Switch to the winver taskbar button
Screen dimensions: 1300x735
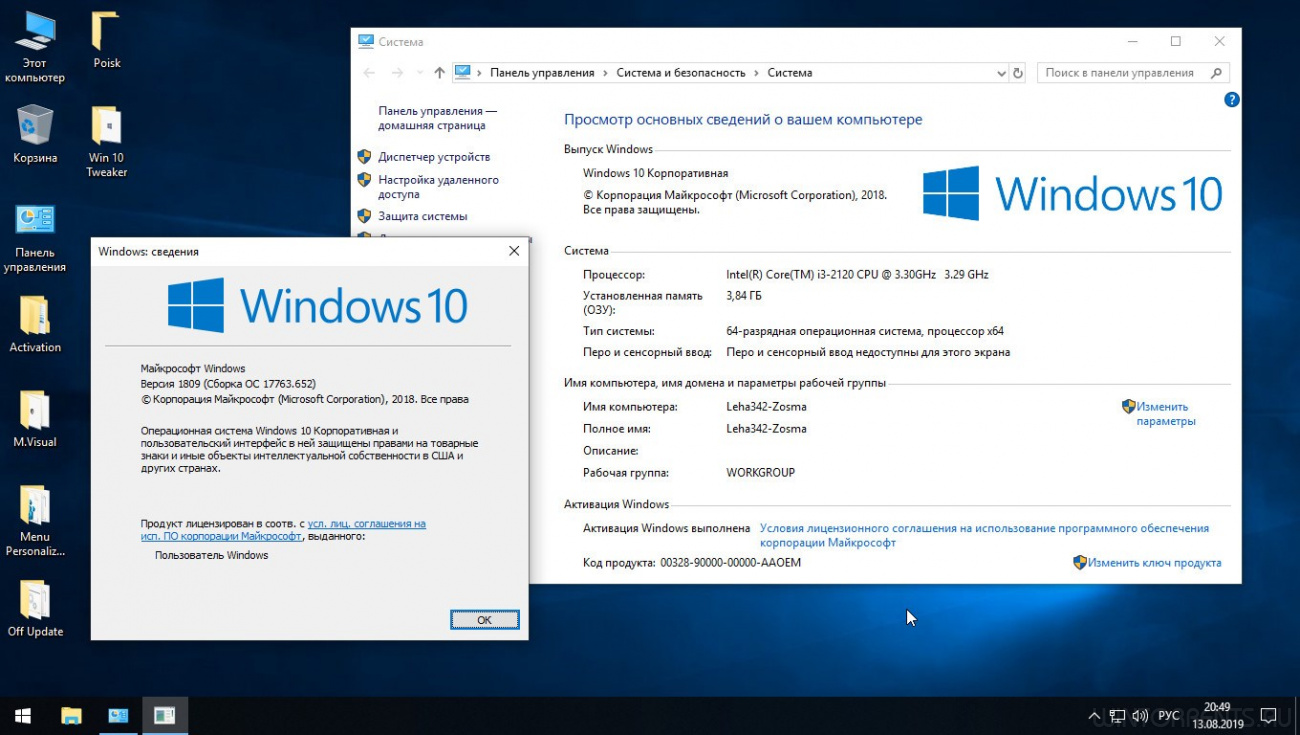pos(165,716)
